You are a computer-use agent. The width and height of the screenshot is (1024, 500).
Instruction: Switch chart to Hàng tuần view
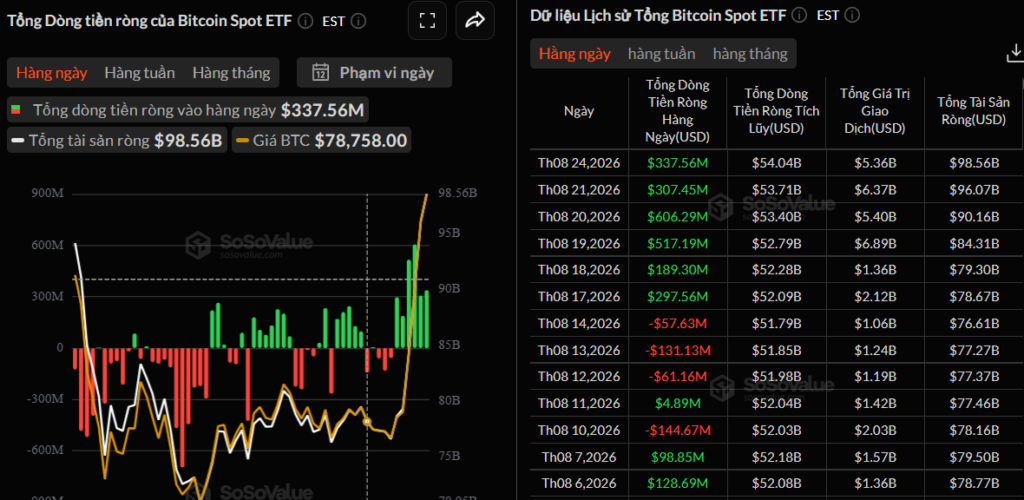coord(140,72)
